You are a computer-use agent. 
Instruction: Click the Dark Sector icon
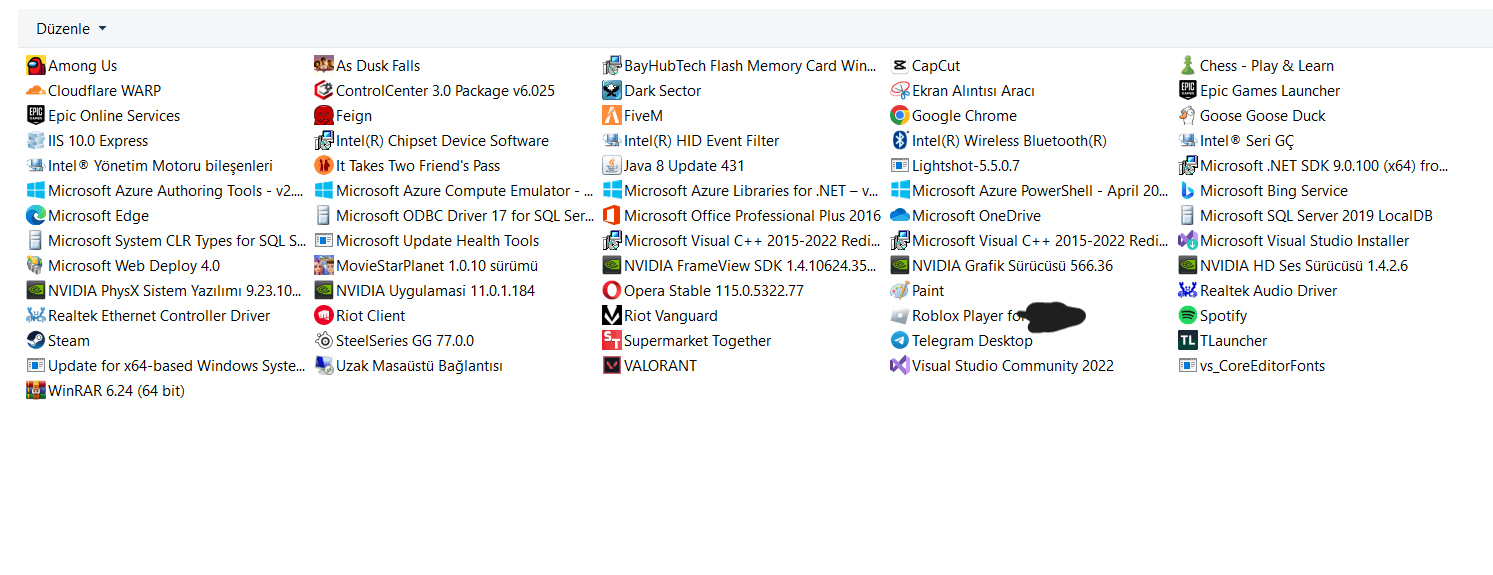coord(612,91)
